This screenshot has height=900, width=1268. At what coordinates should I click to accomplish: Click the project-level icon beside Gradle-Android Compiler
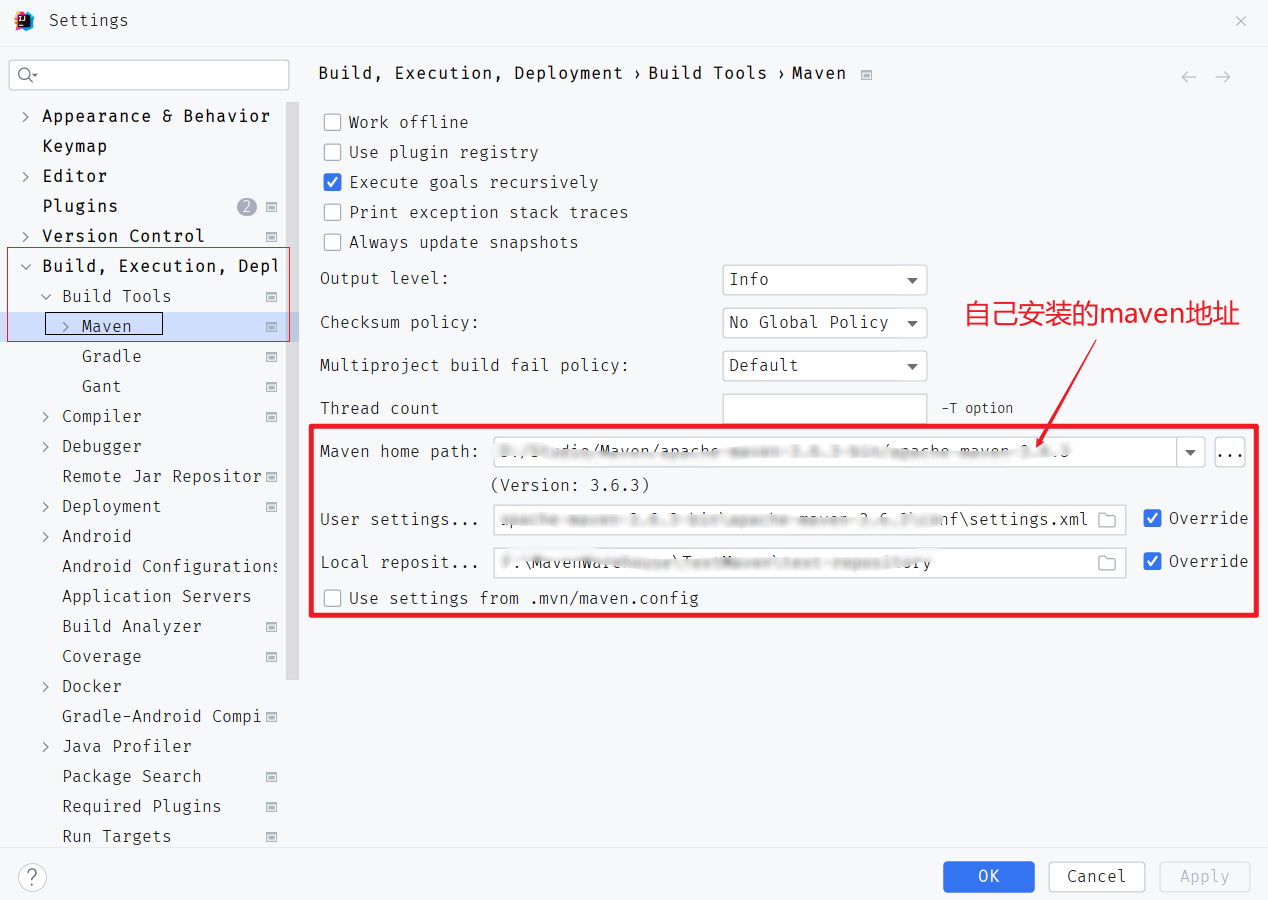coord(271,717)
